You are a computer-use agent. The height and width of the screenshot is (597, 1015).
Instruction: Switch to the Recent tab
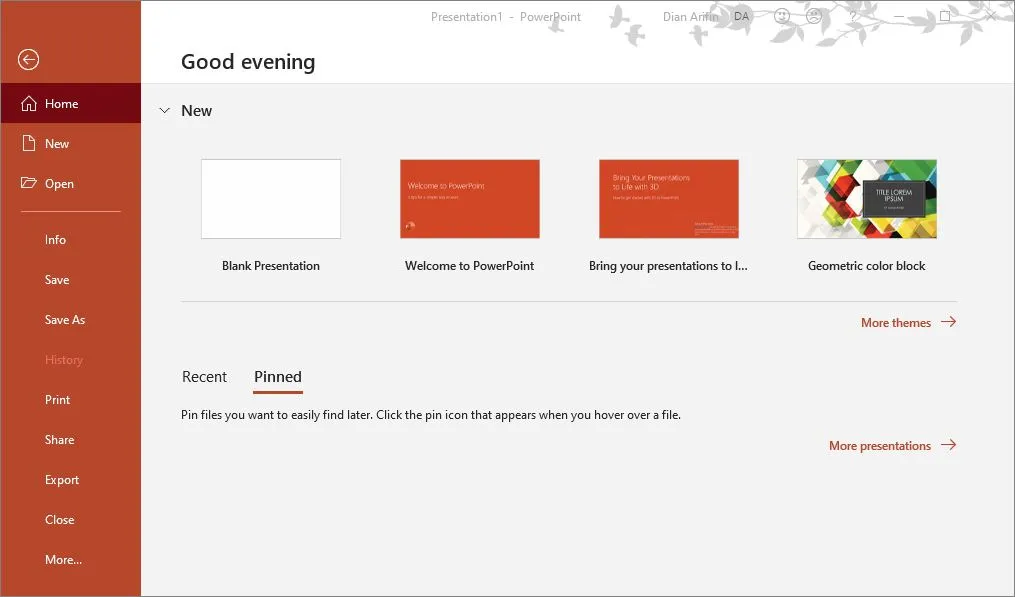click(204, 377)
